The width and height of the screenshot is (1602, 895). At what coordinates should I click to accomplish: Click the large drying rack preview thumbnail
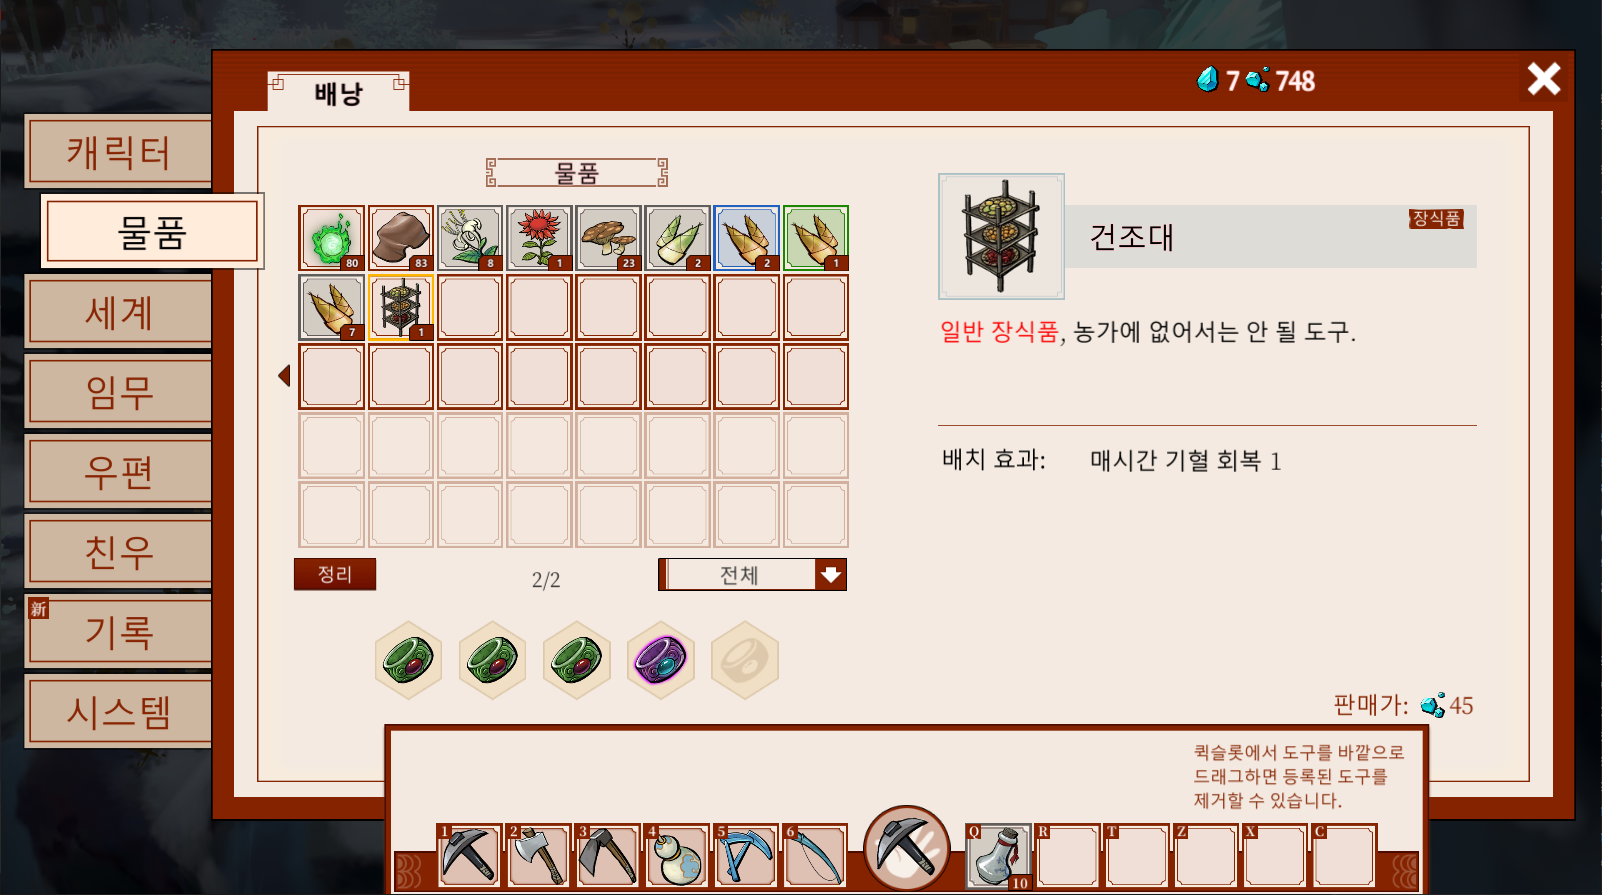pyautogui.click(x=1001, y=236)
